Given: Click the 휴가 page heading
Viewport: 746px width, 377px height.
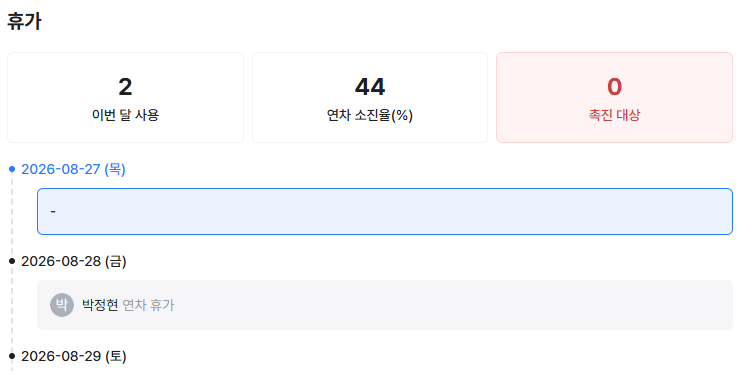Looking at the screenshot, I should pos(24,21).
